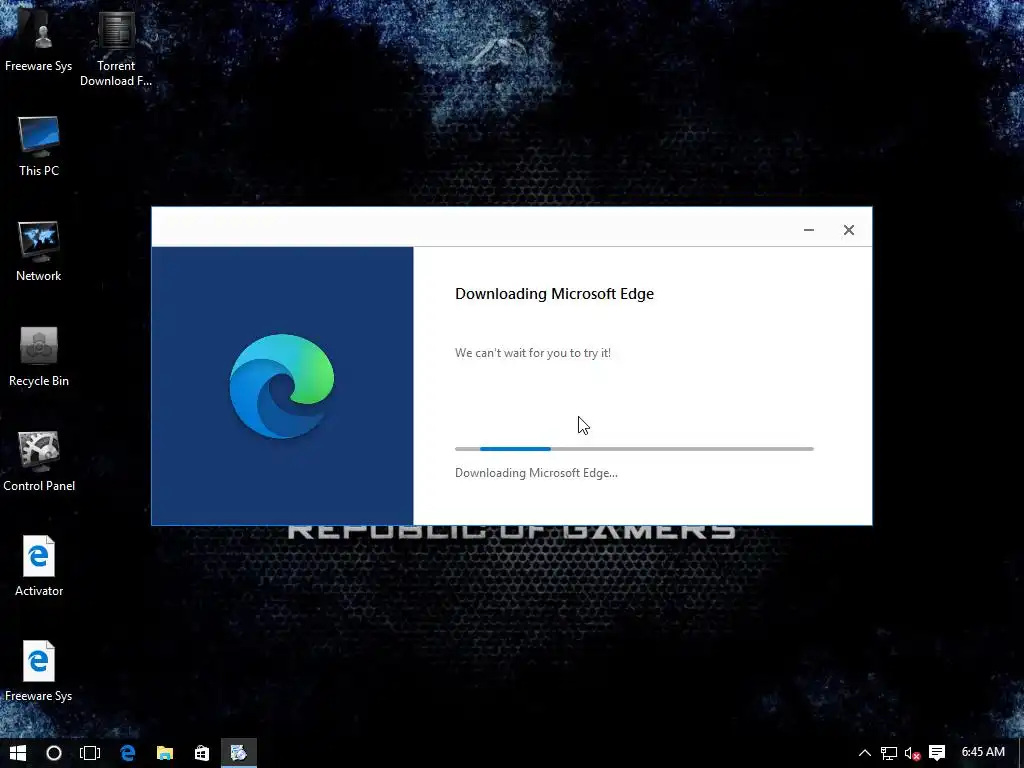Screen dimensions: 1024x768
Task: Open Task View on the taskbar
Action: [x=89, y=753]
